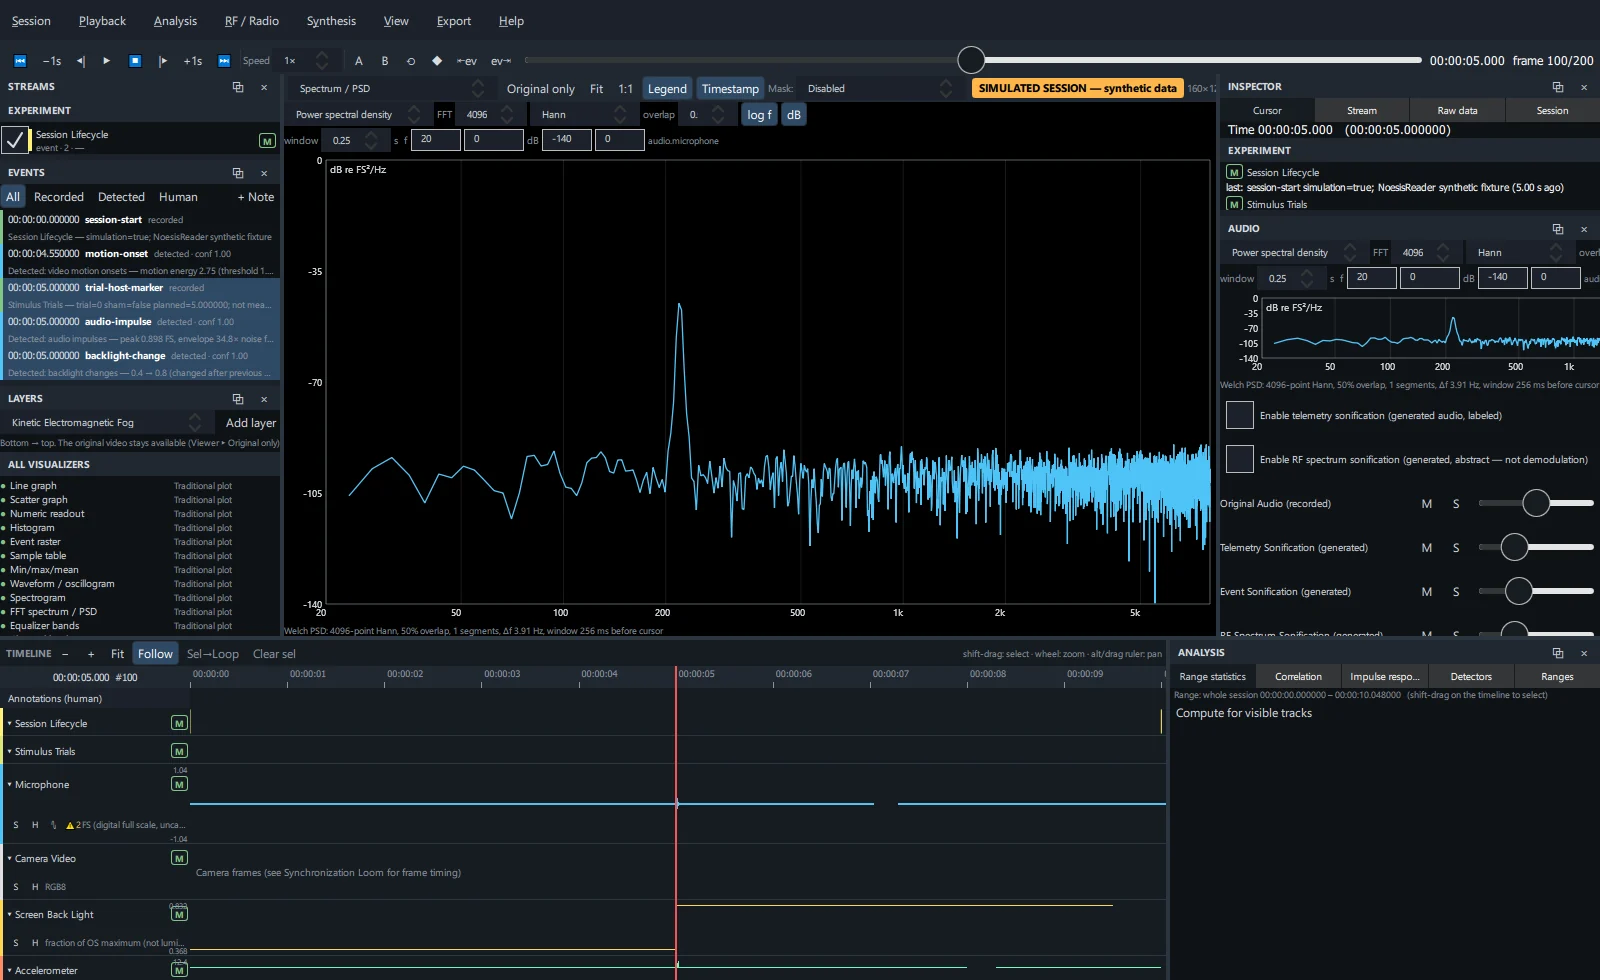The image size is (1600, 980).
Task: Mute the Microphone track with its M badge
Action: click(x=180, y=784)
